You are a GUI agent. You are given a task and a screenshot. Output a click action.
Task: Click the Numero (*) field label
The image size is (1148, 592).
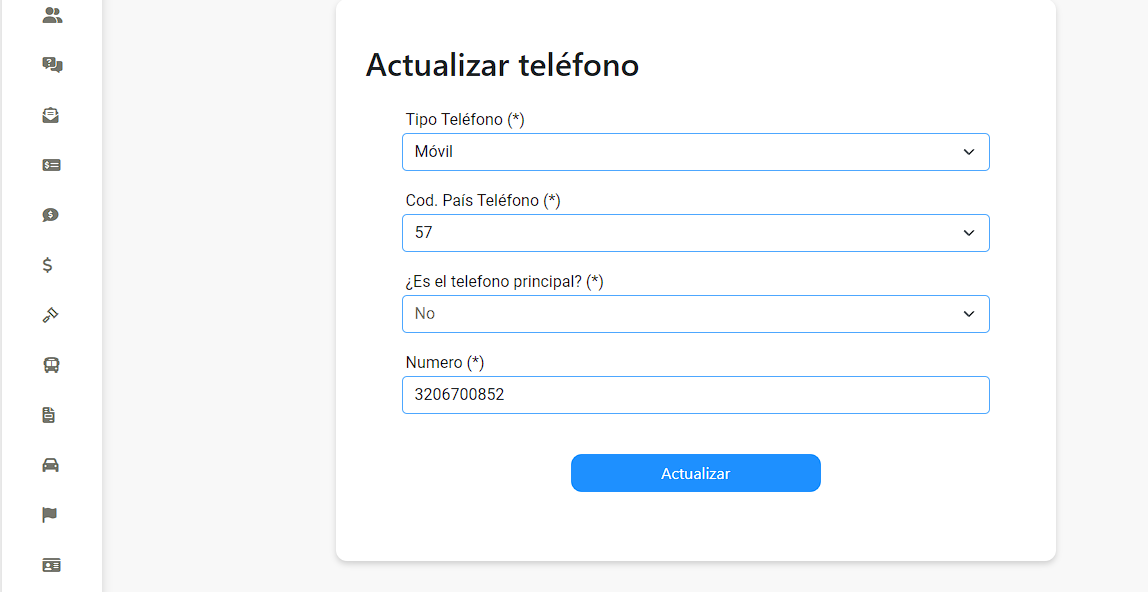click(x=444, y=362)
